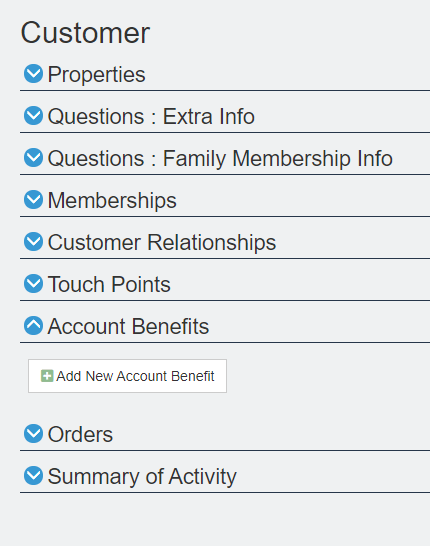This screenshot has height=546, width=430.
Task: Open the Questions : Extra Info heading
Action: (x=151, y=116)
